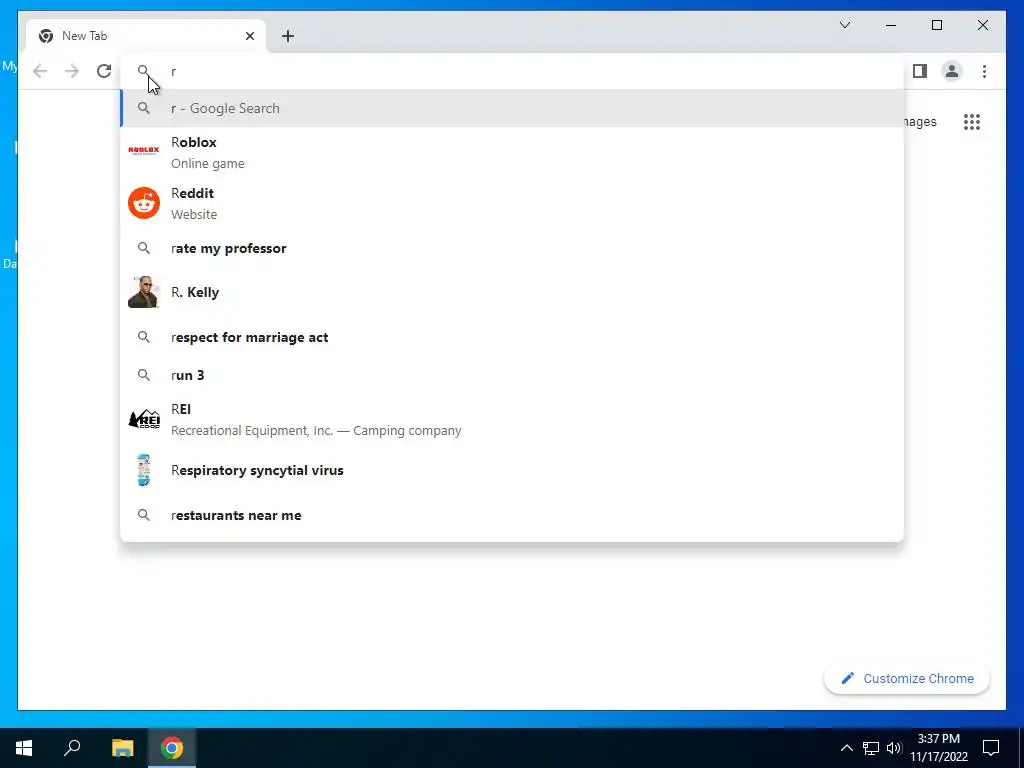Image resolution: width=1024 pixels, height=768 pixels.
Task: Open the profile avatar icon
Action: (952, 71)
